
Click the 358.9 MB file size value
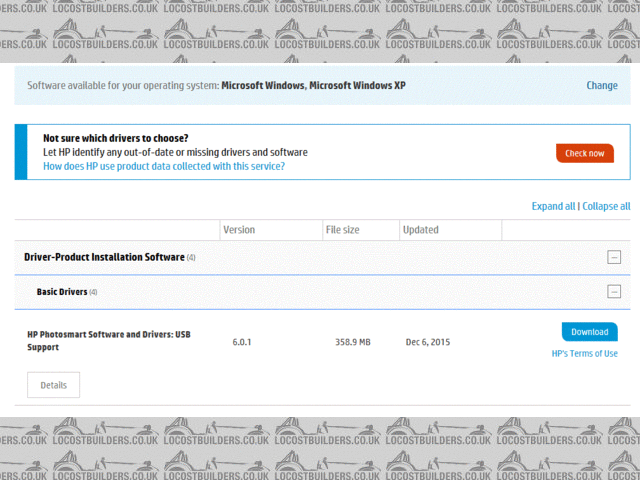(x=352, y=342)
